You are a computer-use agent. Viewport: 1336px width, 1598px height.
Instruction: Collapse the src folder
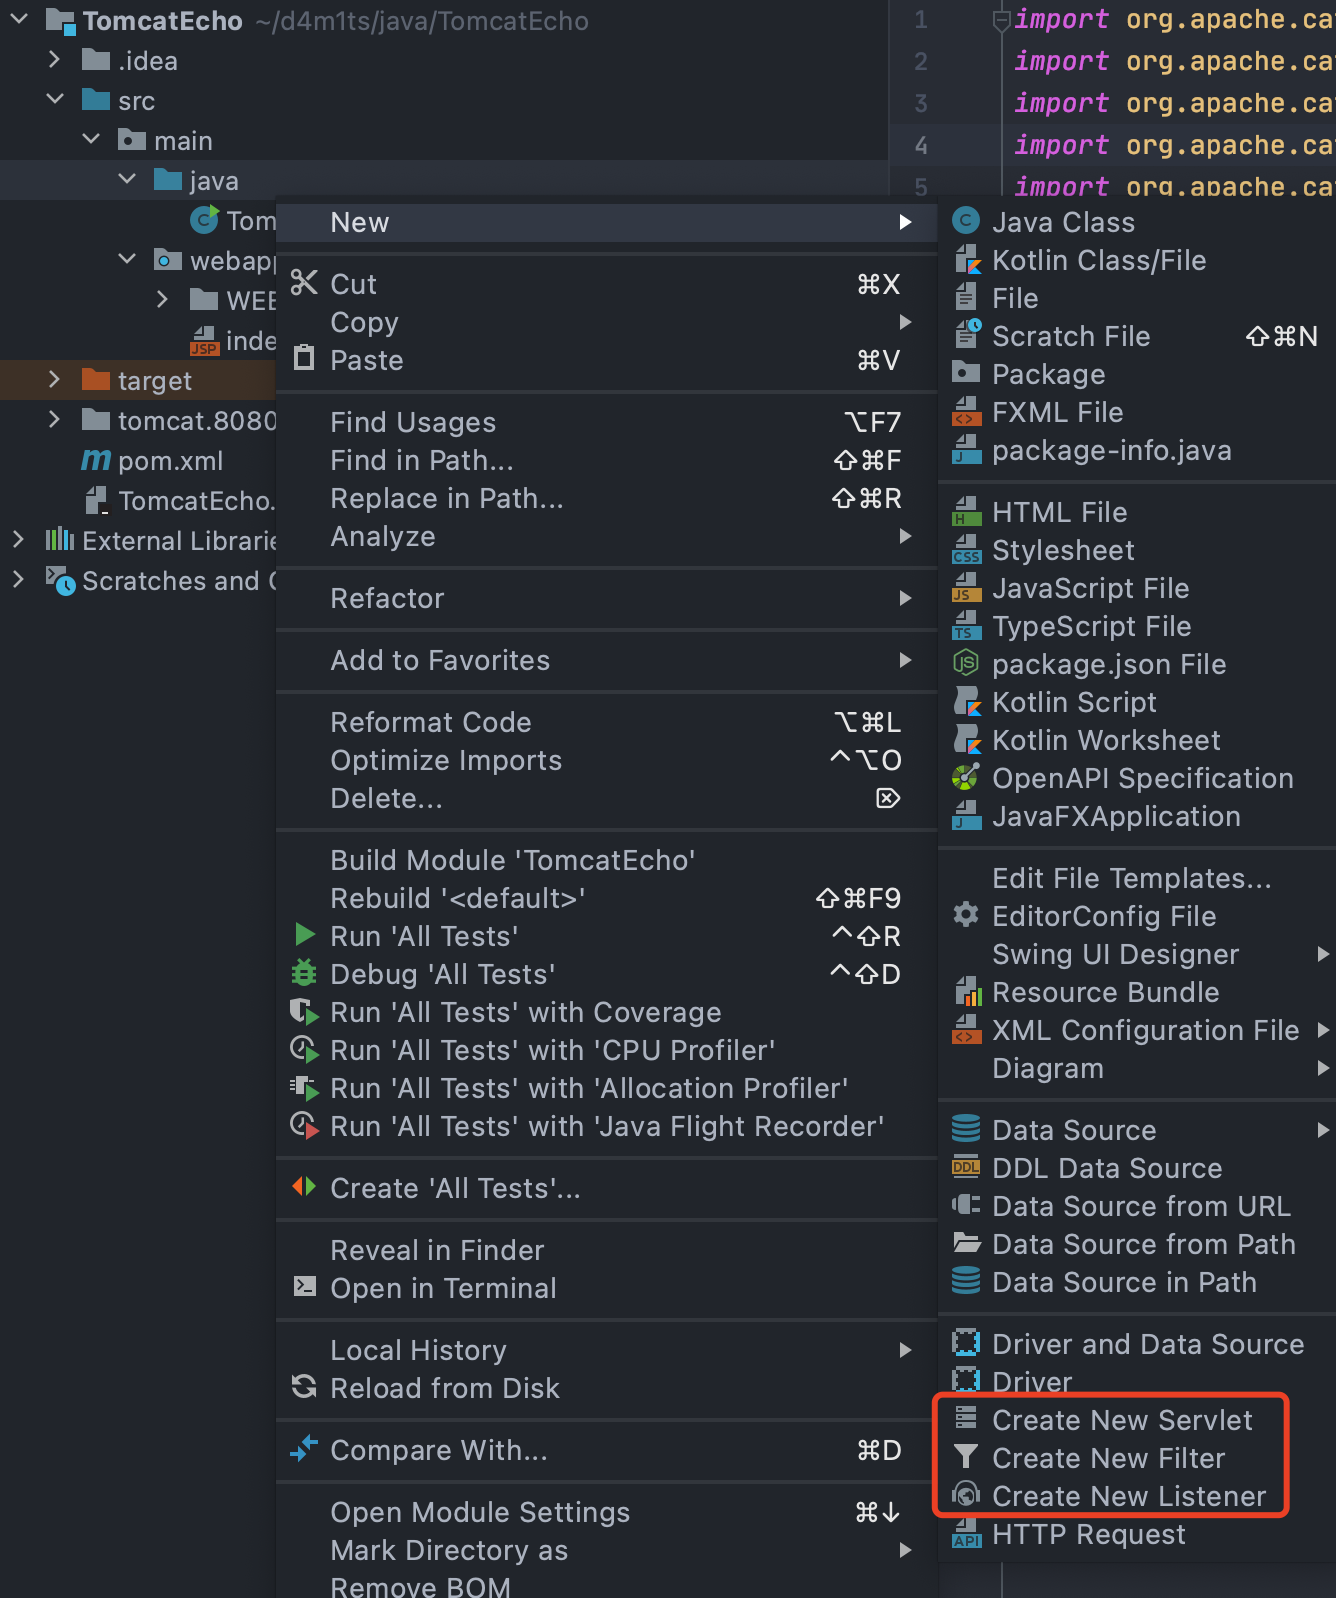pyautogui.click(x=55, y=100)
